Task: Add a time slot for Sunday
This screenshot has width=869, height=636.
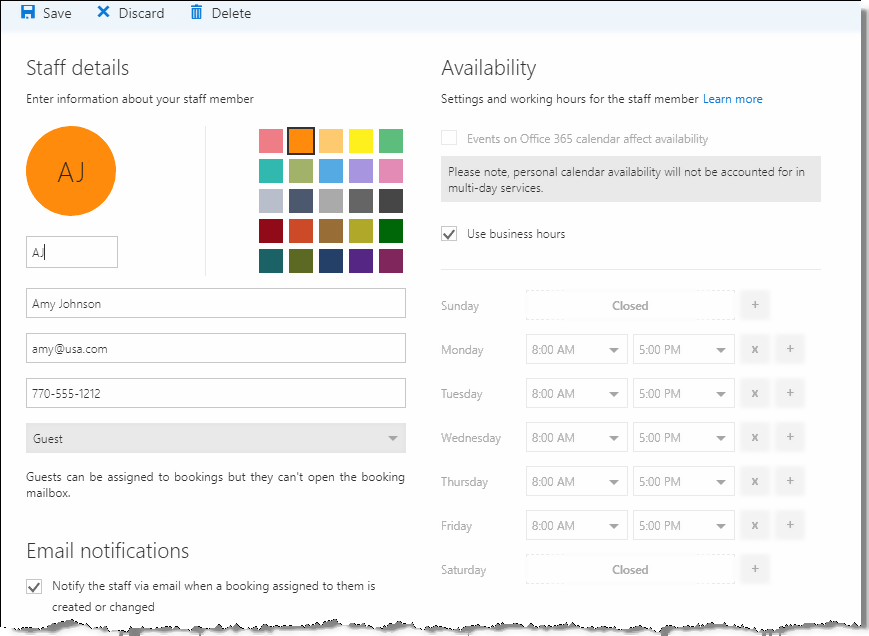Action: pos(754,305)
